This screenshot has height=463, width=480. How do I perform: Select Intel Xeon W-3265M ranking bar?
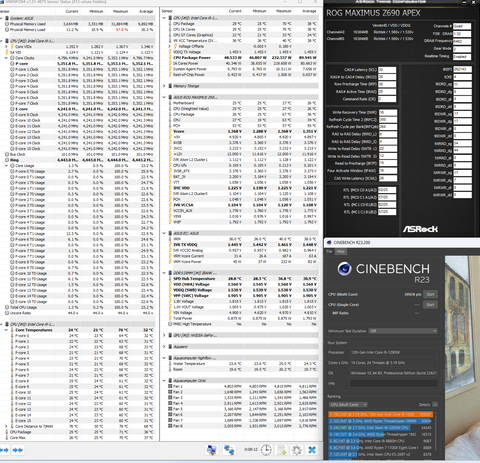pyautogui.click(x=380, y=428)
